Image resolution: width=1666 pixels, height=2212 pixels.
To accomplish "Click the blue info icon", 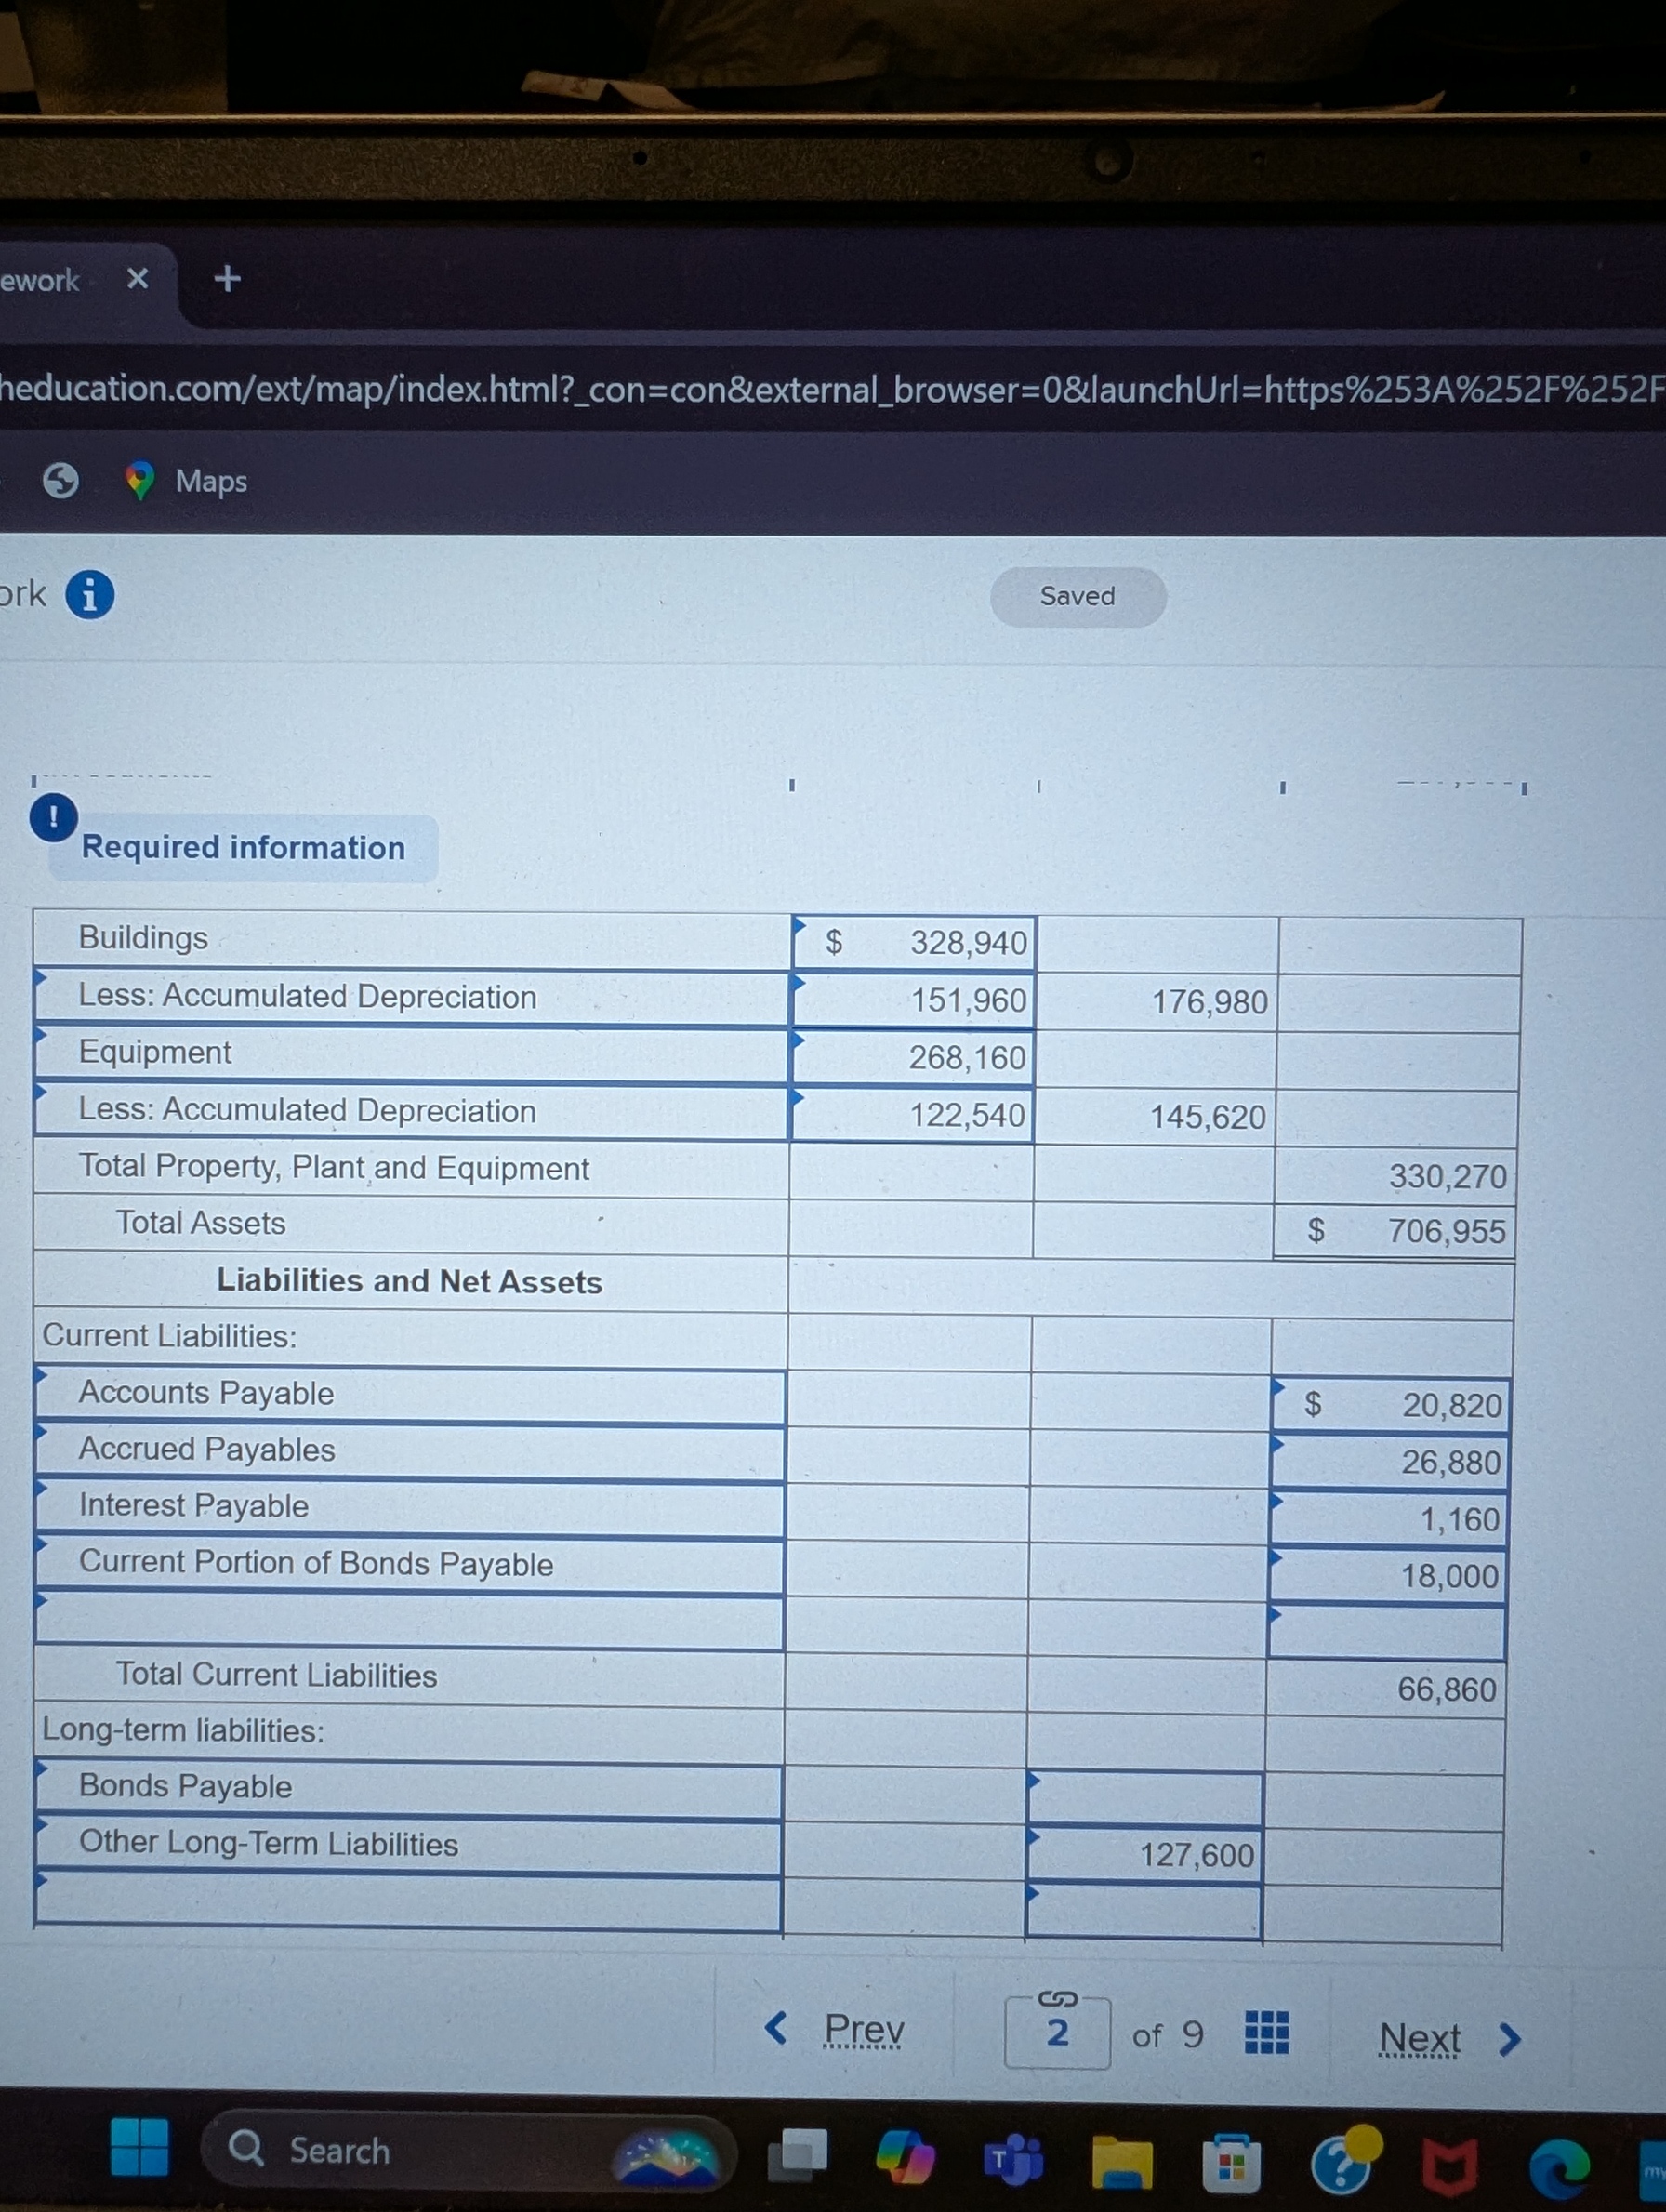I will coord(90,595).
